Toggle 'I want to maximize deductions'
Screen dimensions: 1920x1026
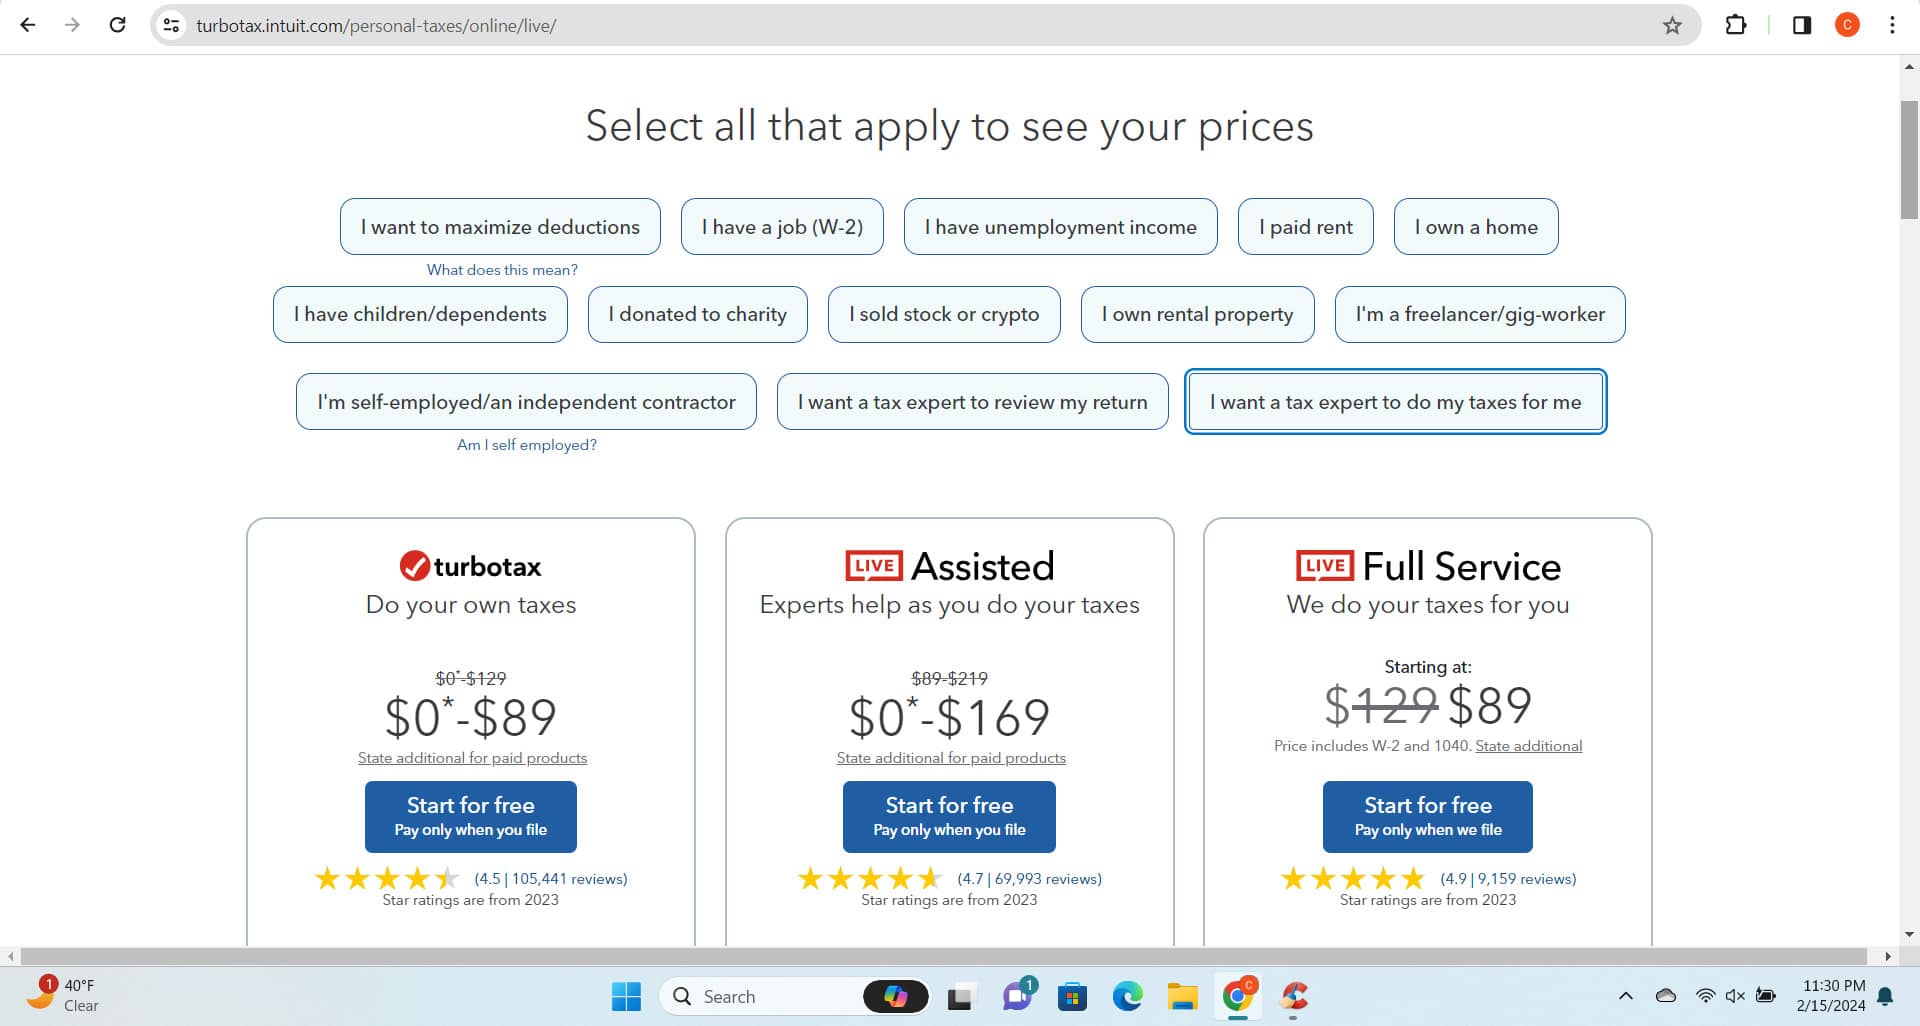coord(500,227)
